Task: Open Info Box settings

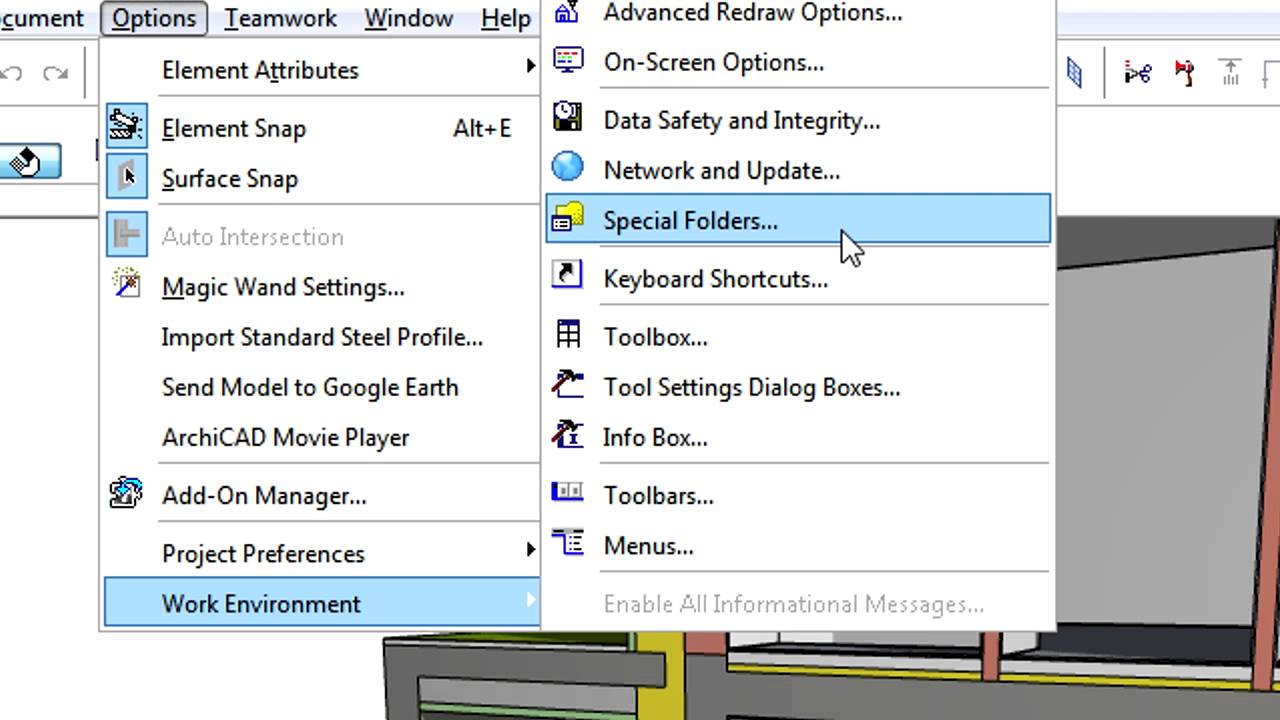Action: pos(655,437)
